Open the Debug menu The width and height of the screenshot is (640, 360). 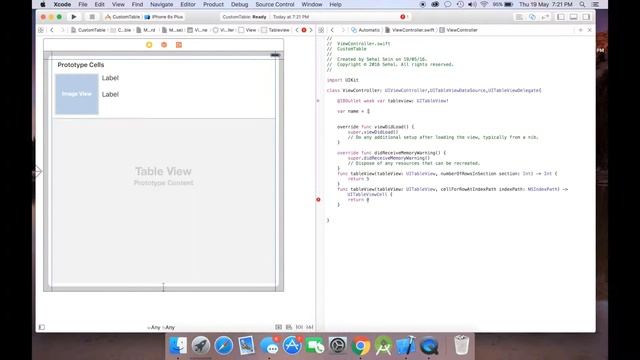pyautogui.click(x=240, y=4)
